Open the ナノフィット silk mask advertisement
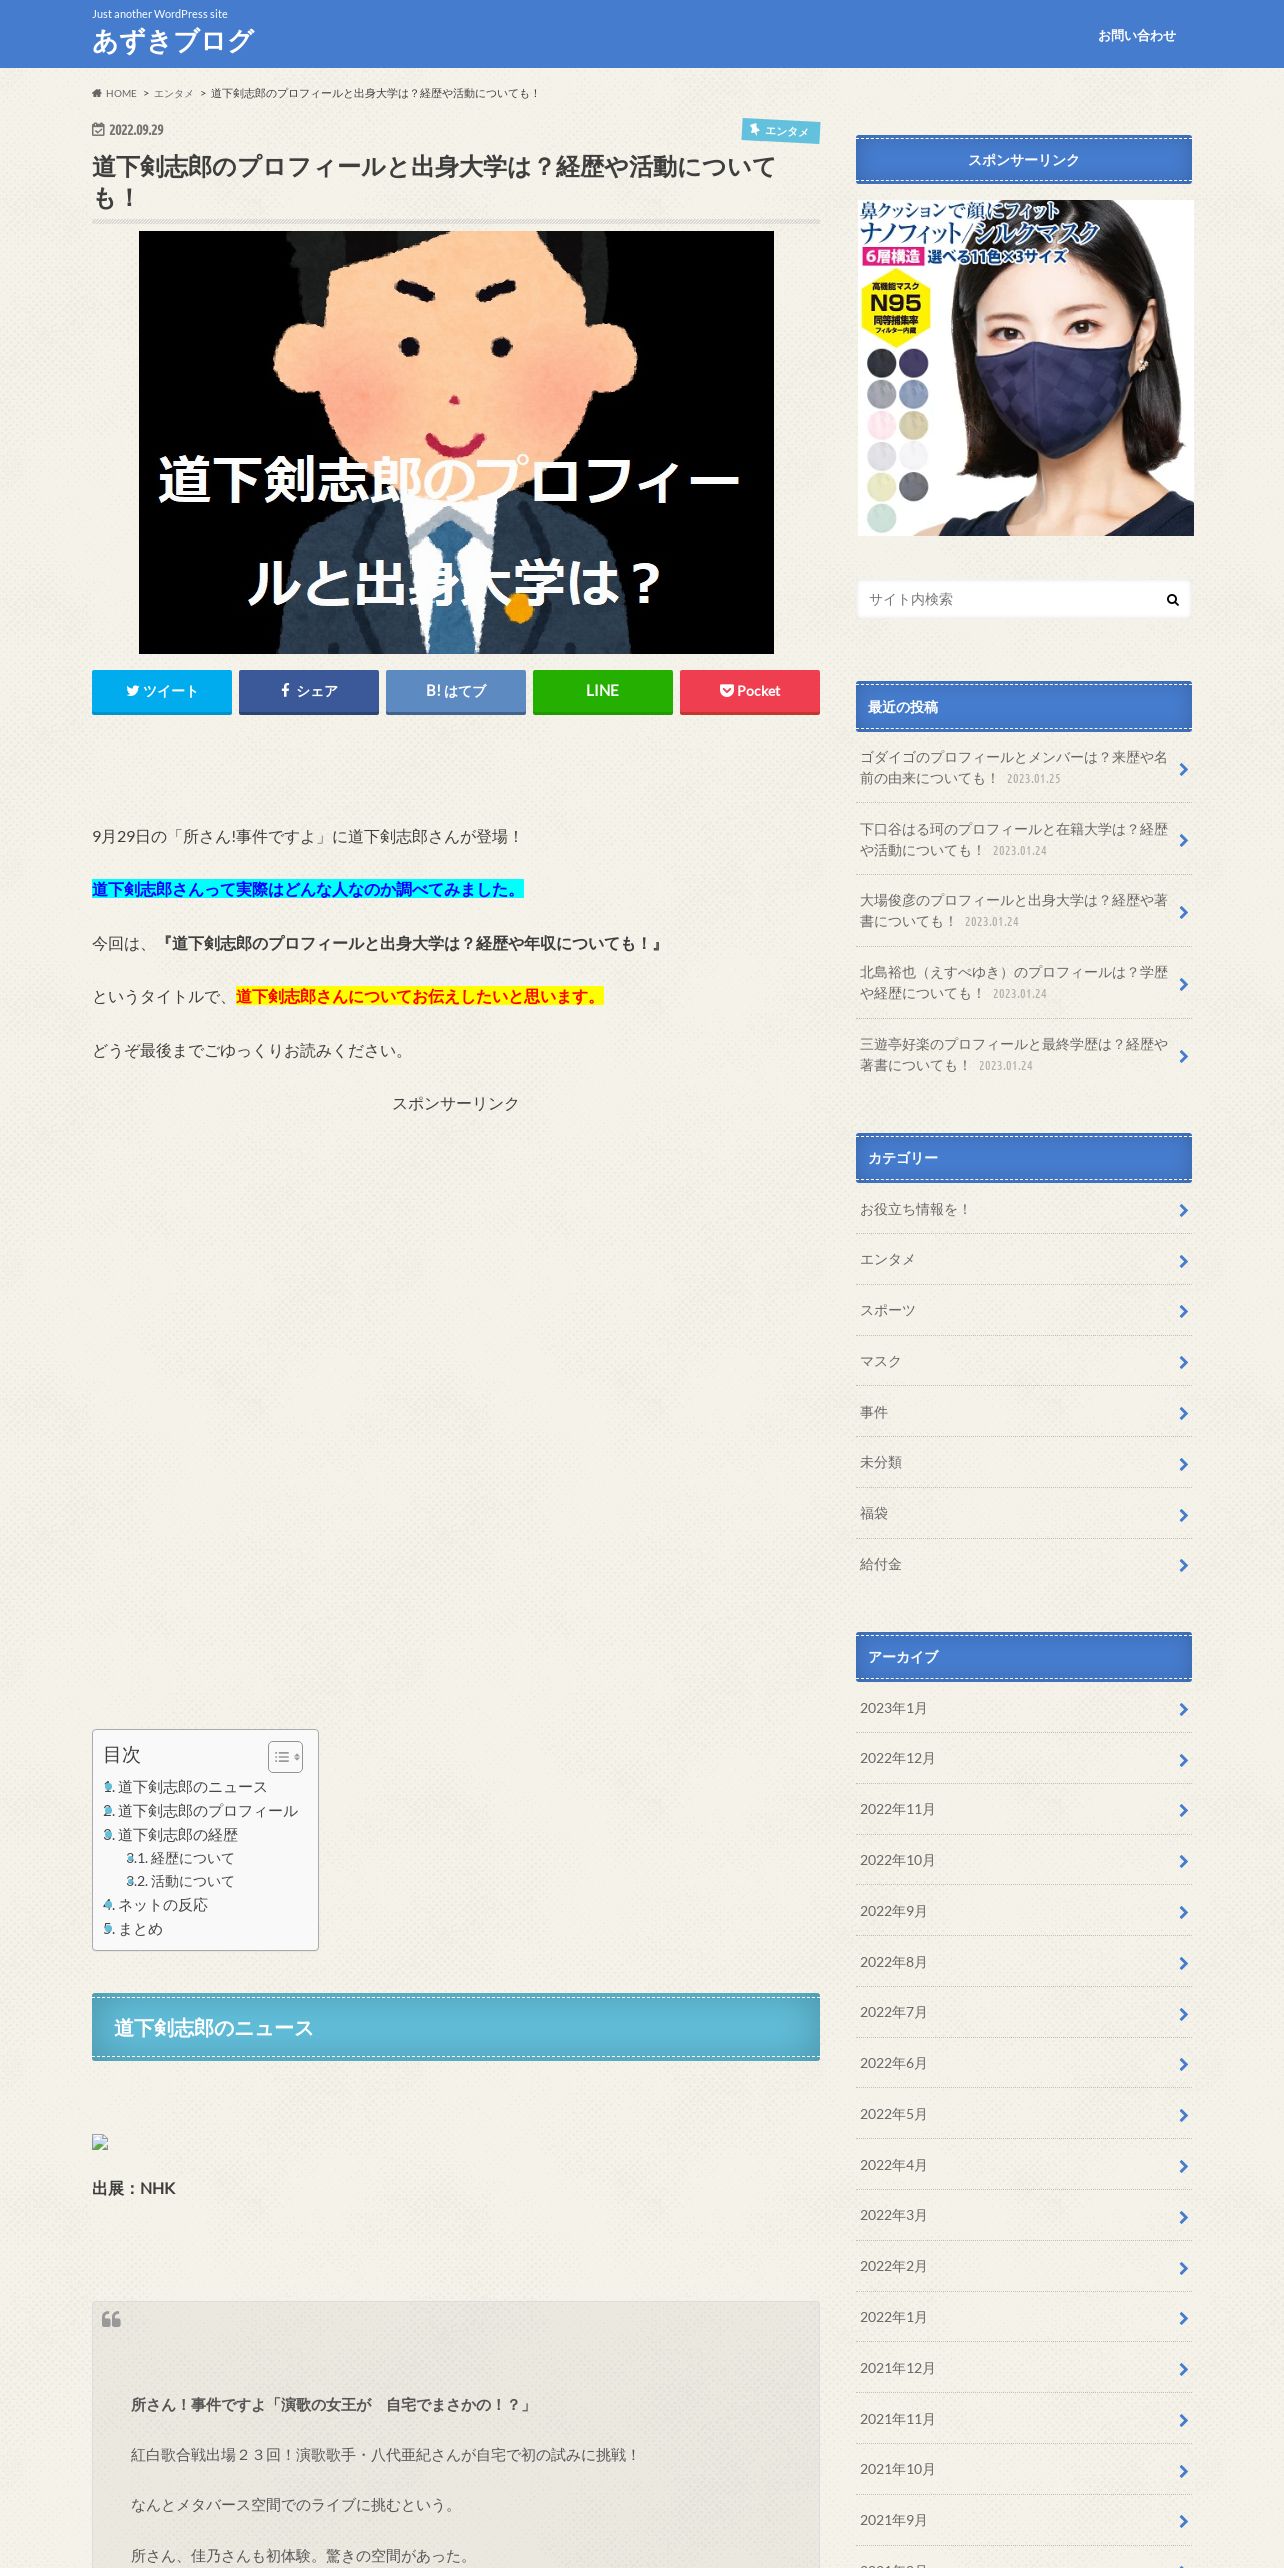Screen dimensions: 1284x2568 pyautogui.click(x=1025, y=368)
